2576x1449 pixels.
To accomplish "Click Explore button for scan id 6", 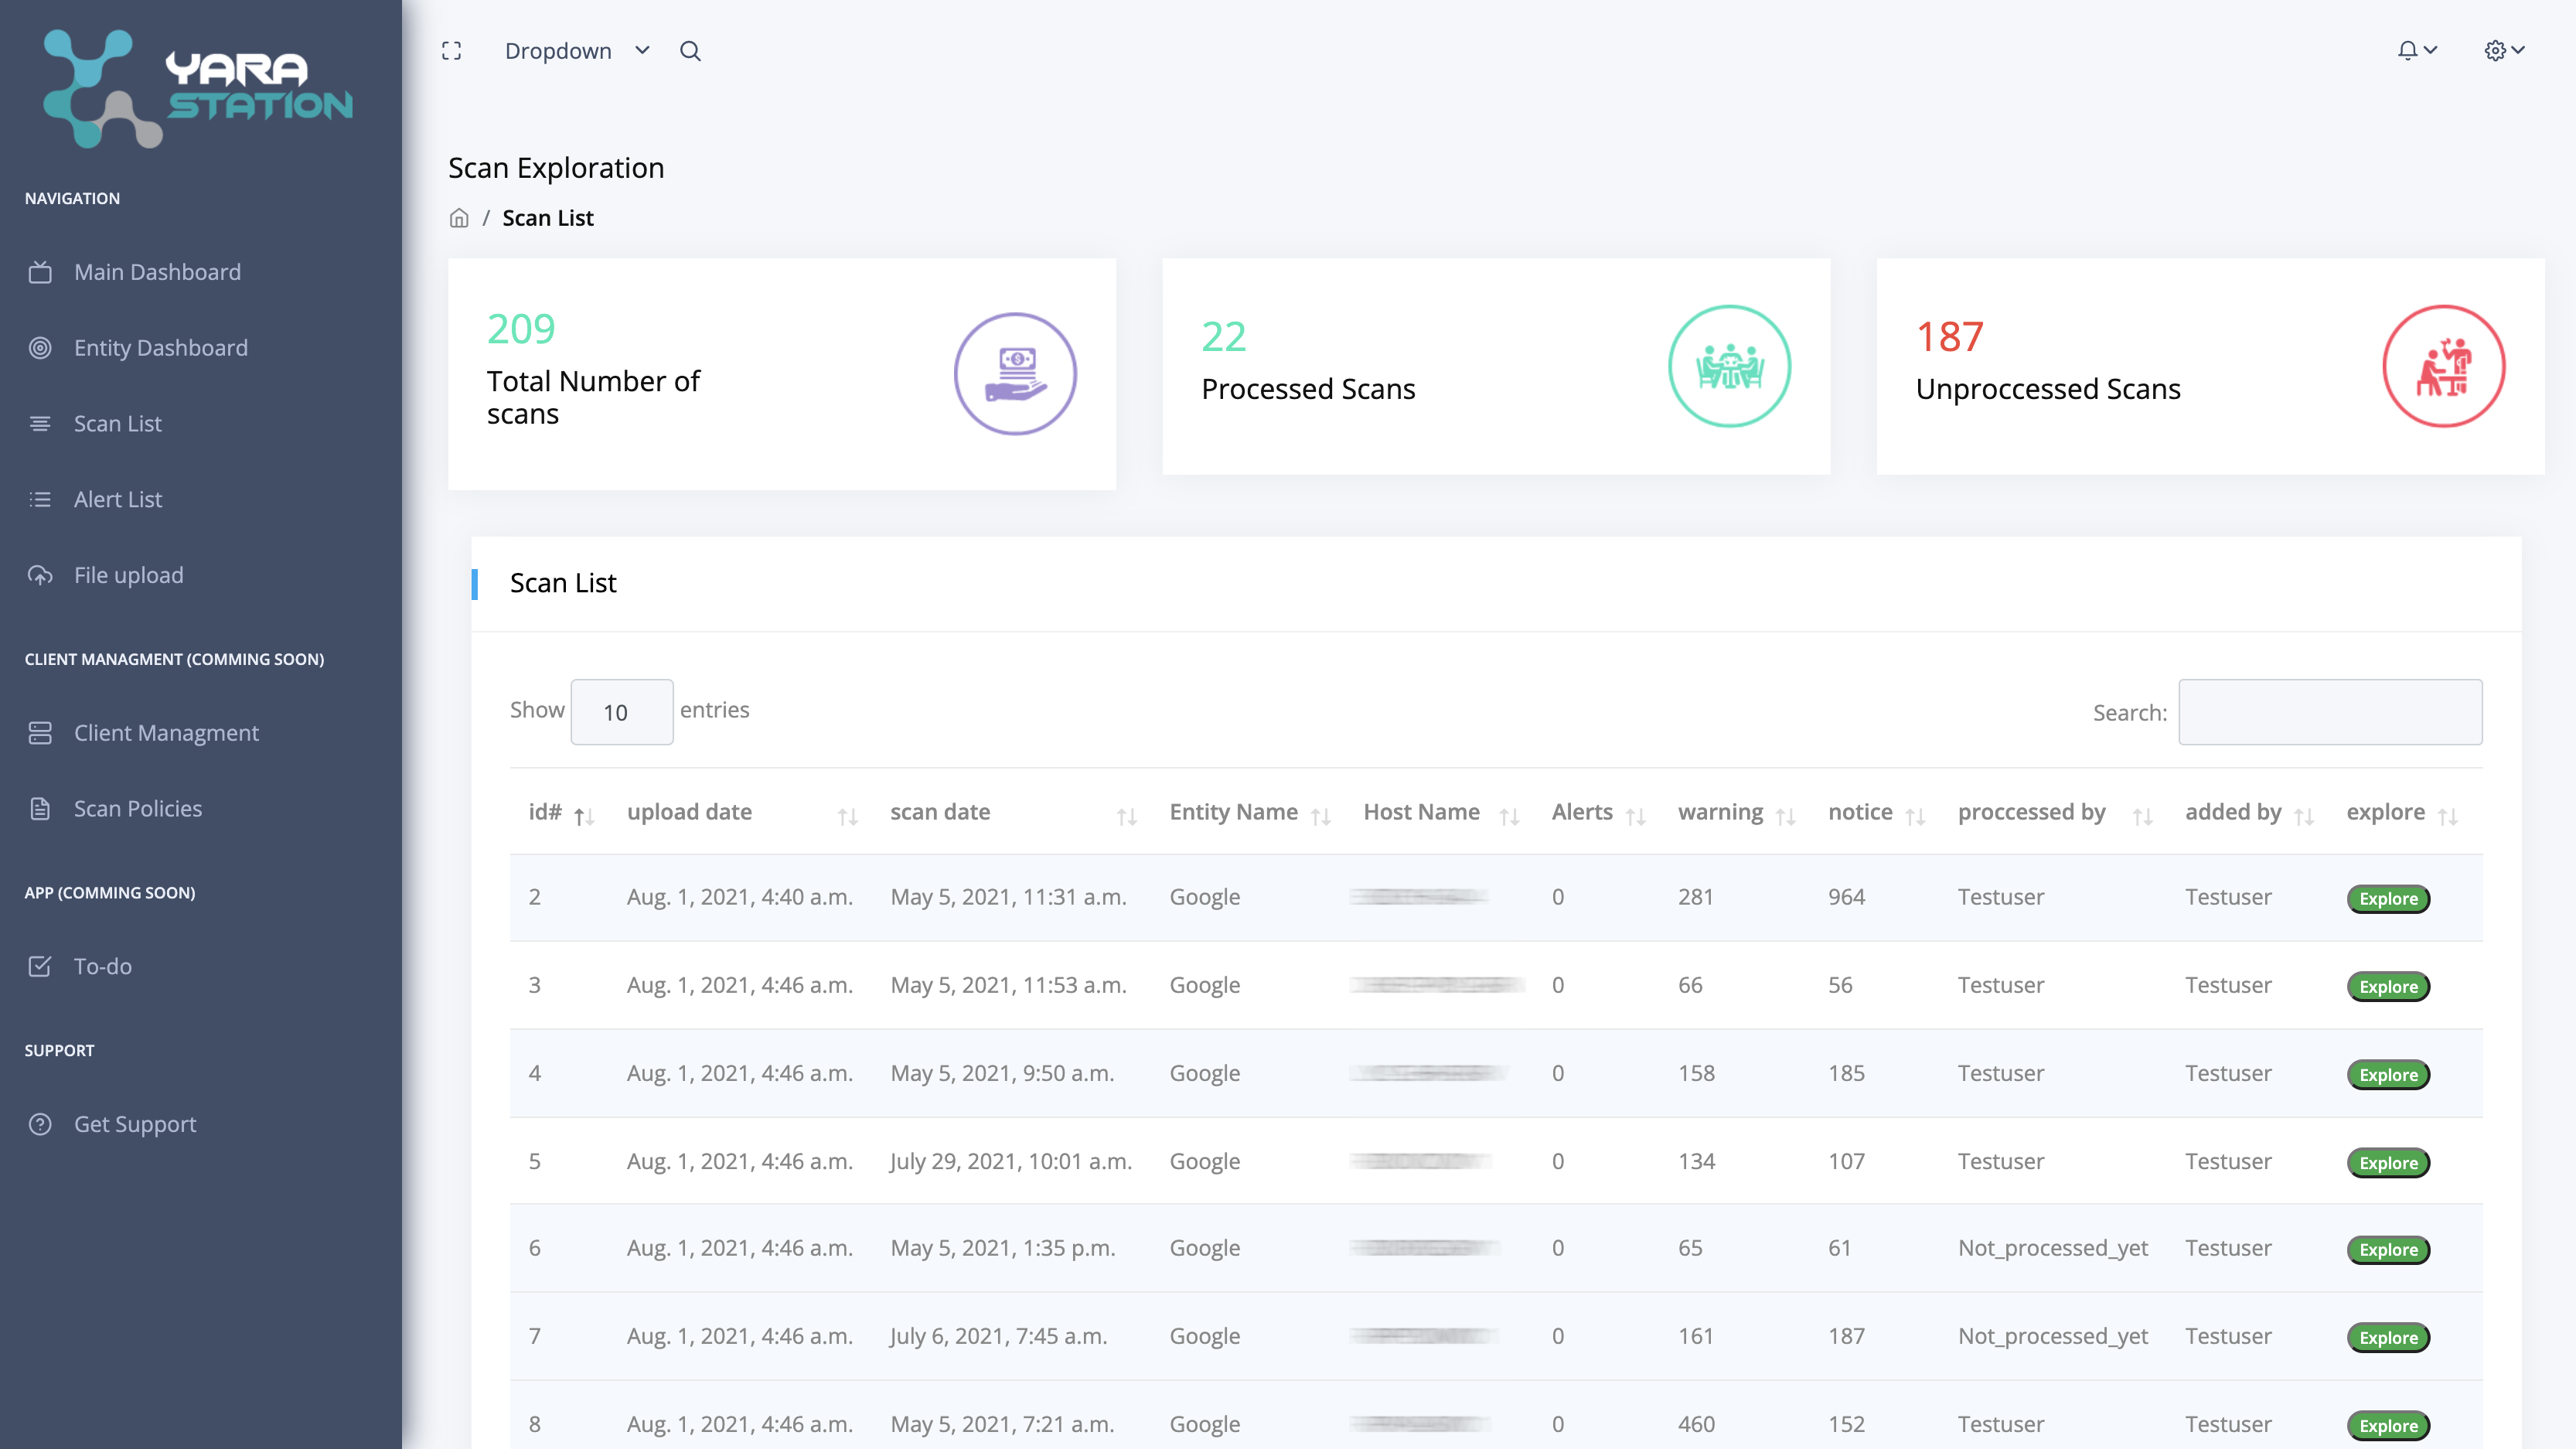I will 2387,1249.
